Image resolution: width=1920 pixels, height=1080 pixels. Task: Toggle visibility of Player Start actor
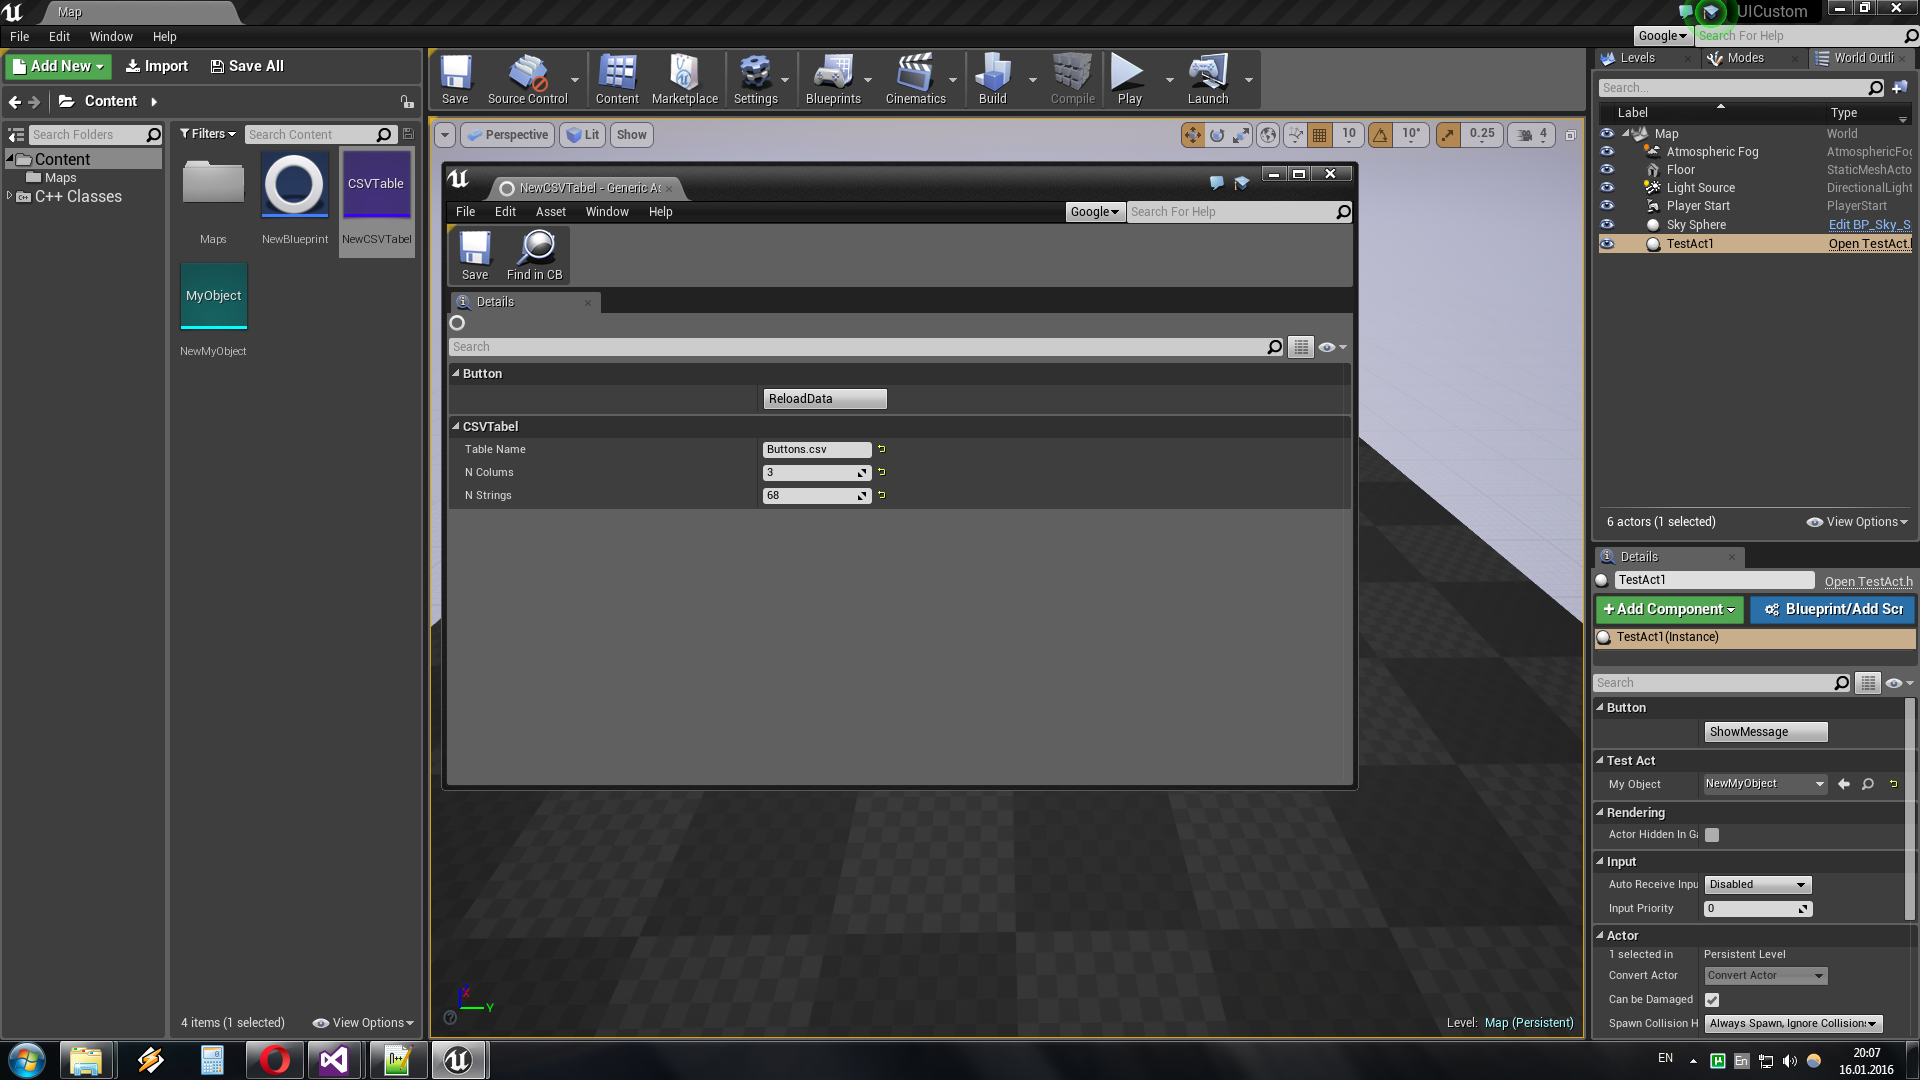(1607, 206)
